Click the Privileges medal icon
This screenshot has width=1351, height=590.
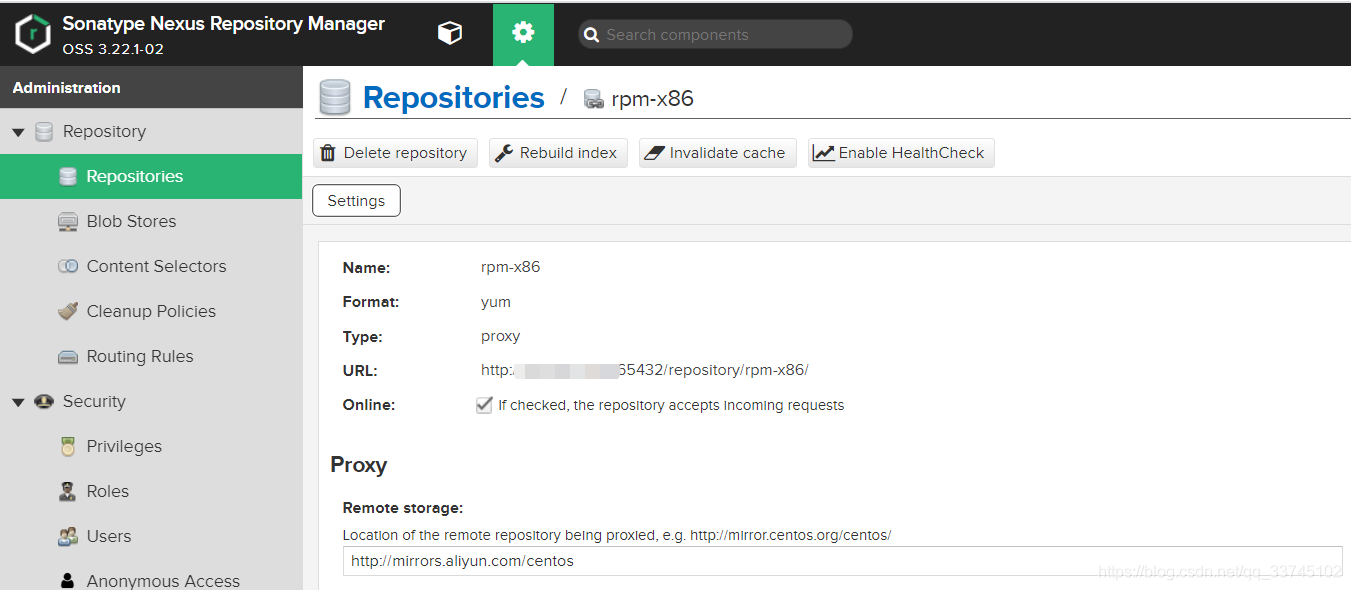tap(68, 447)
